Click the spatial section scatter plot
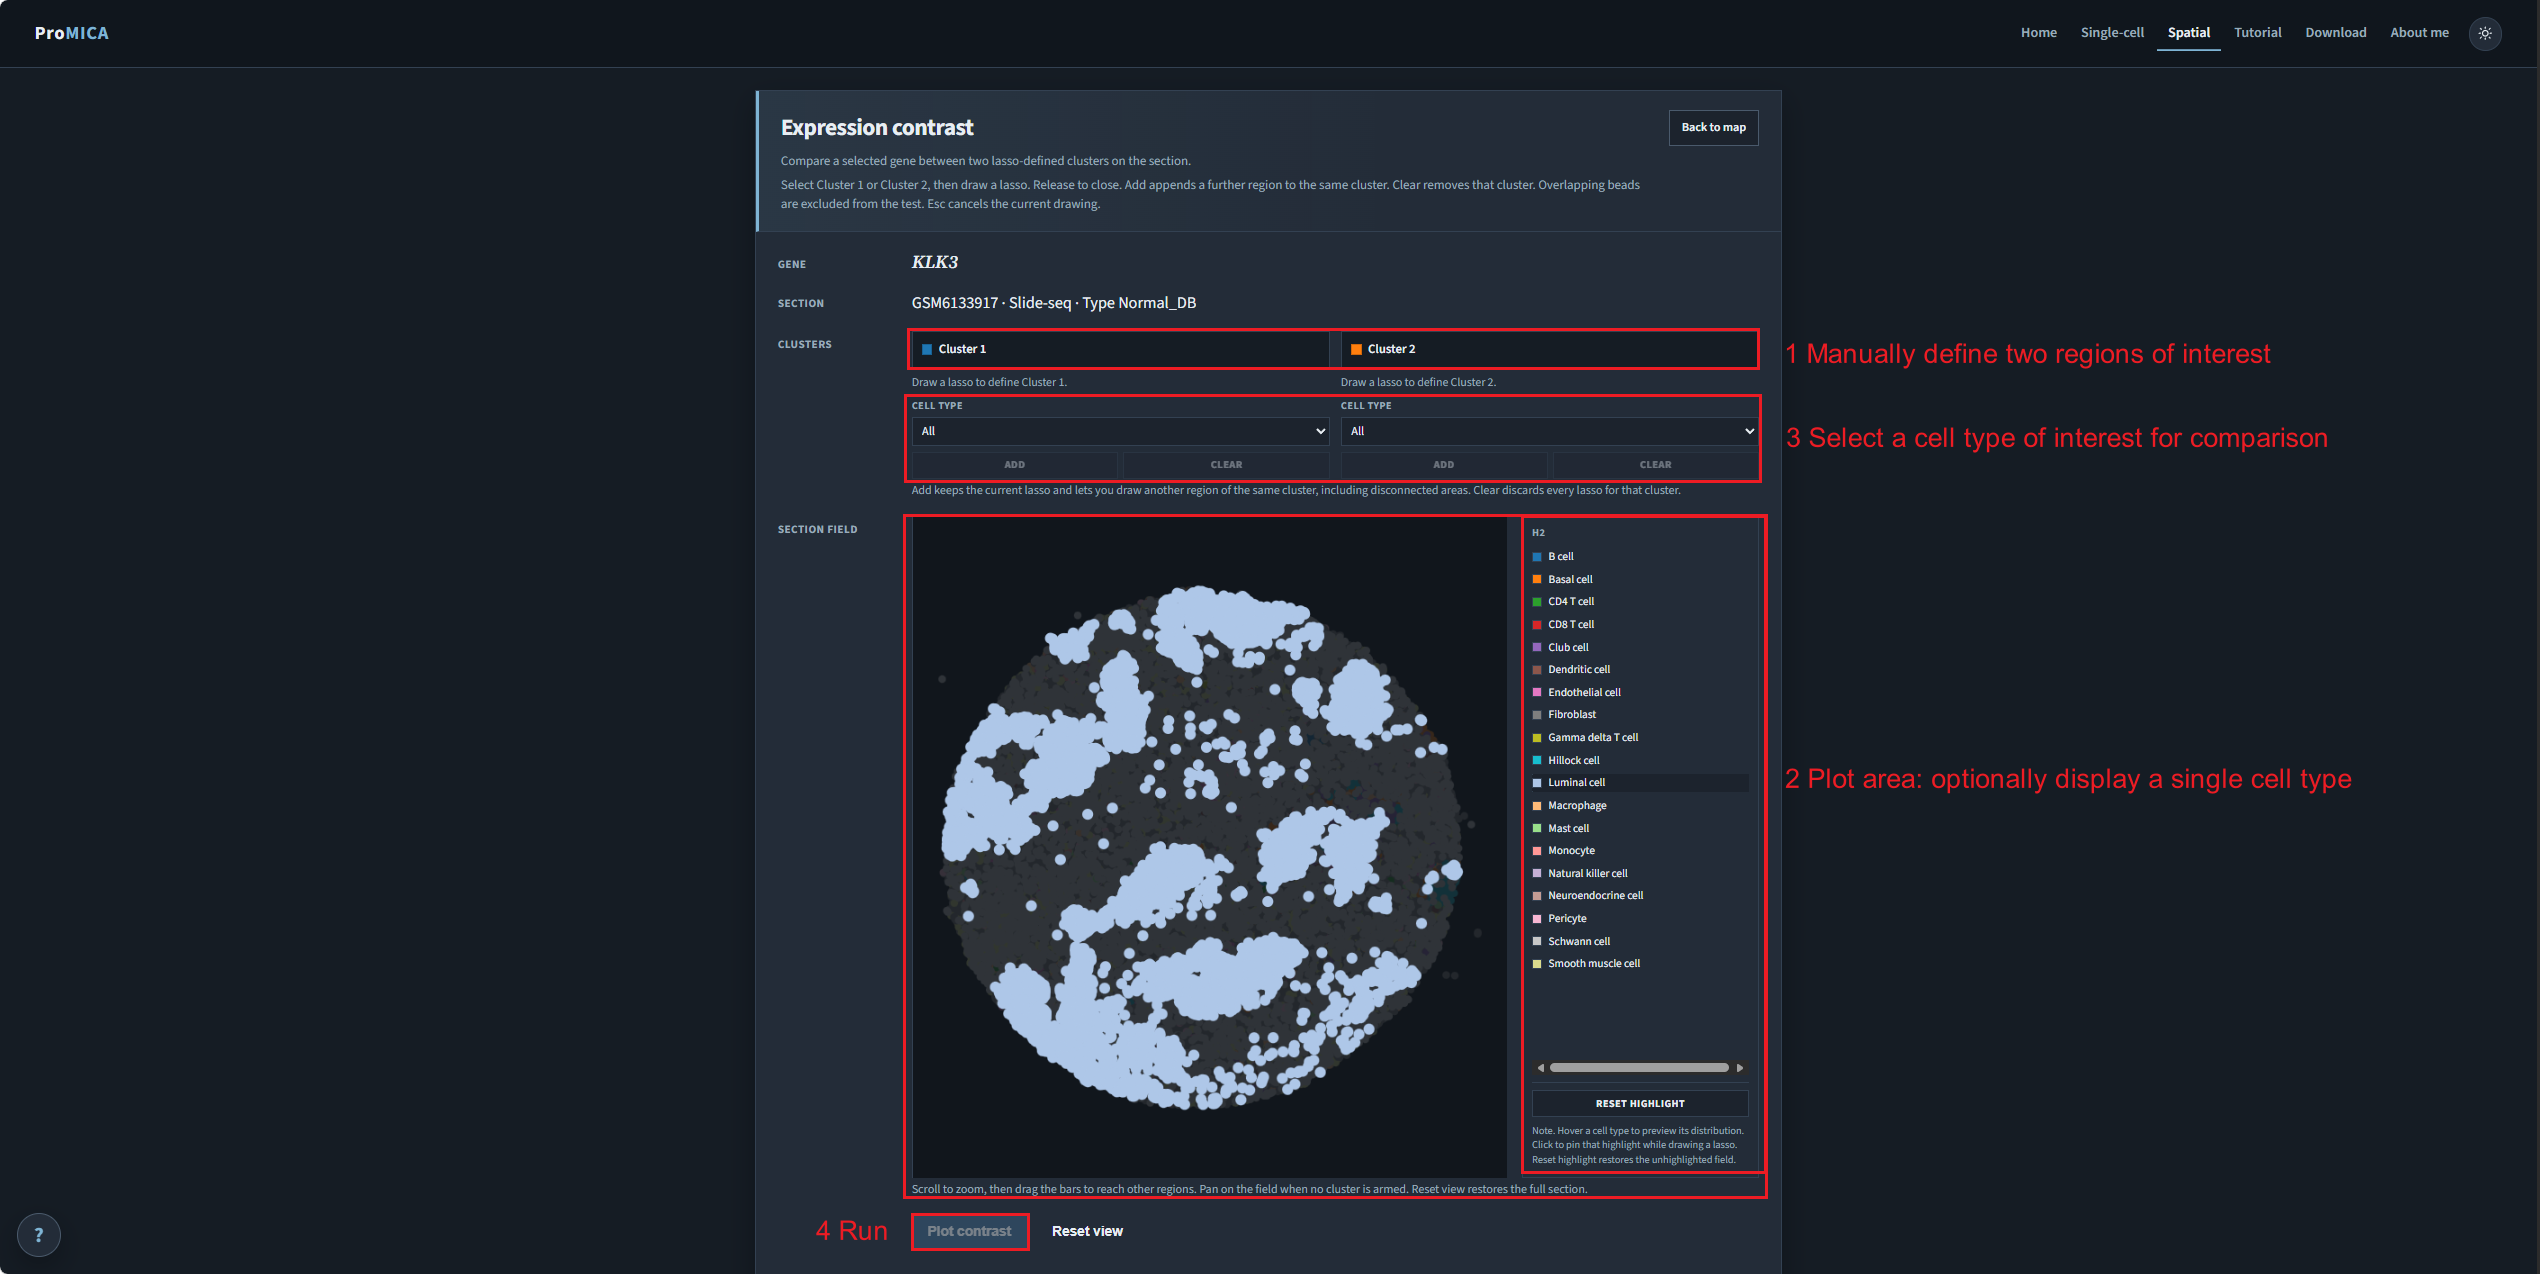The height and width of the screenshot is (1274, 2540). click(1209, 848)
